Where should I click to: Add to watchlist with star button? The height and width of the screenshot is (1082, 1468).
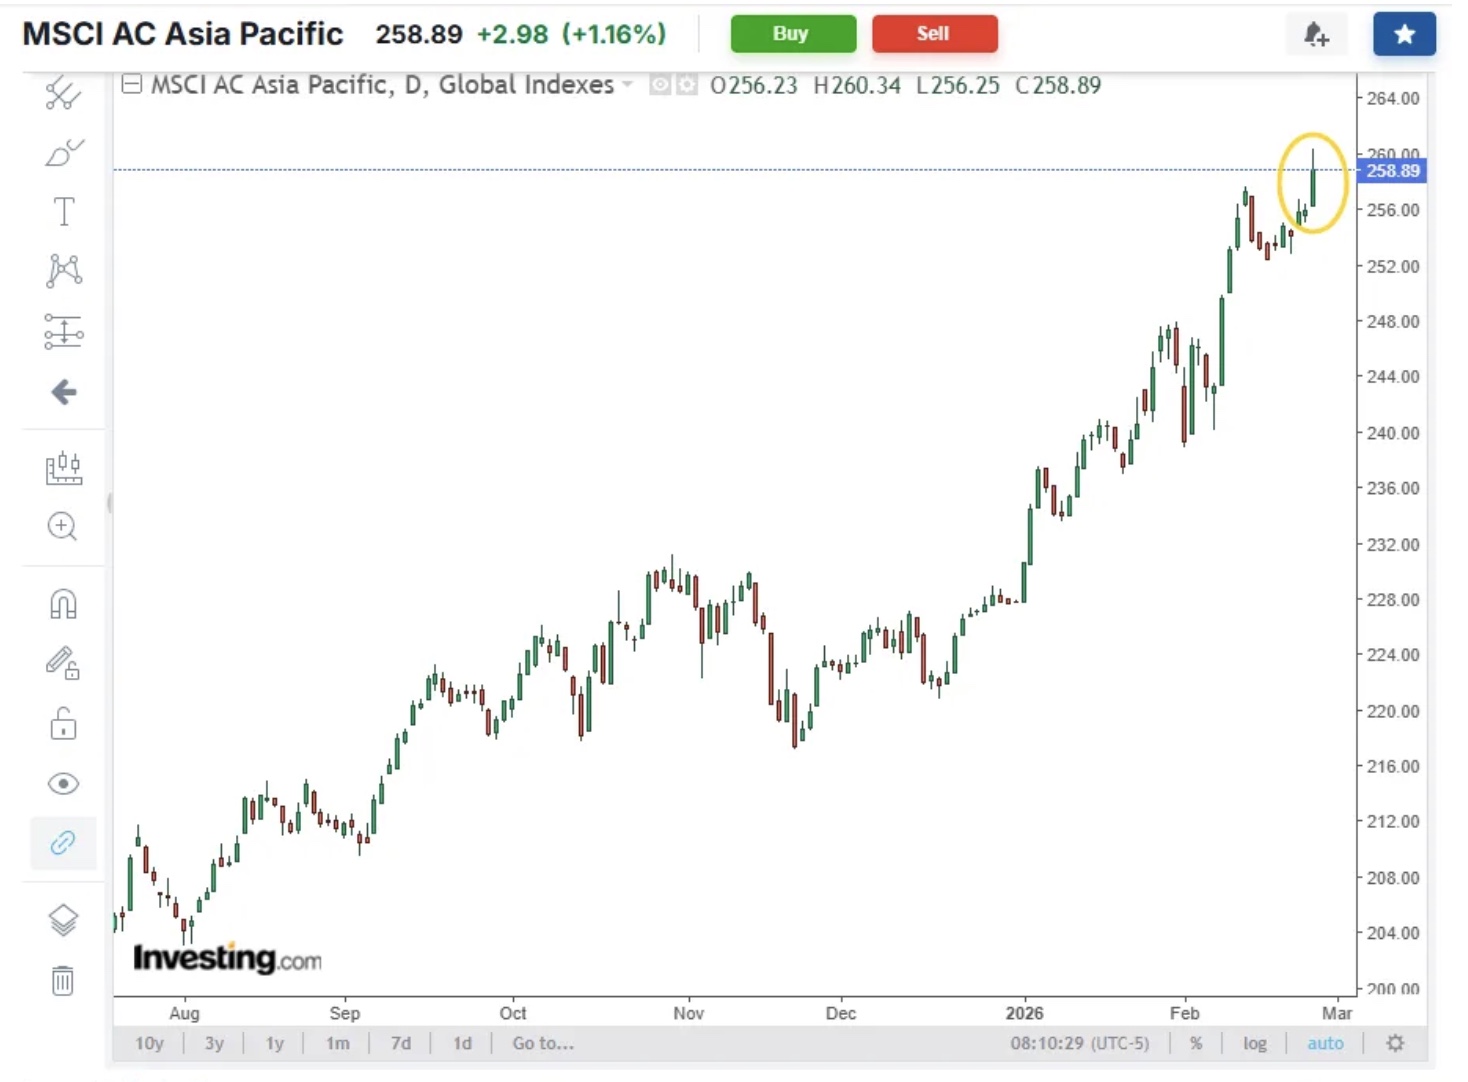(x=1404, y=34)
